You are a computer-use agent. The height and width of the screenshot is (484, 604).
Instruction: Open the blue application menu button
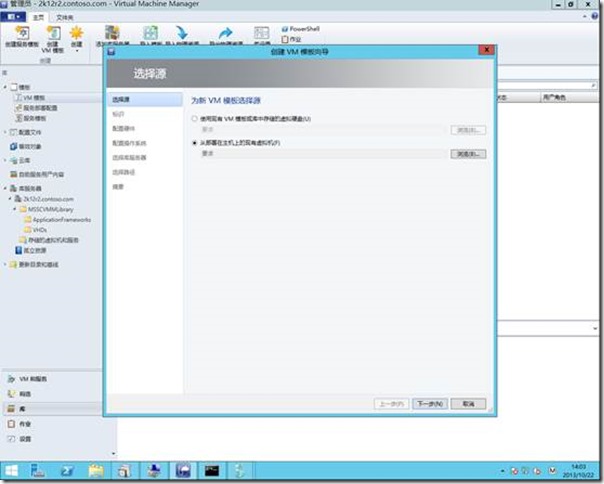coord(13,17)
